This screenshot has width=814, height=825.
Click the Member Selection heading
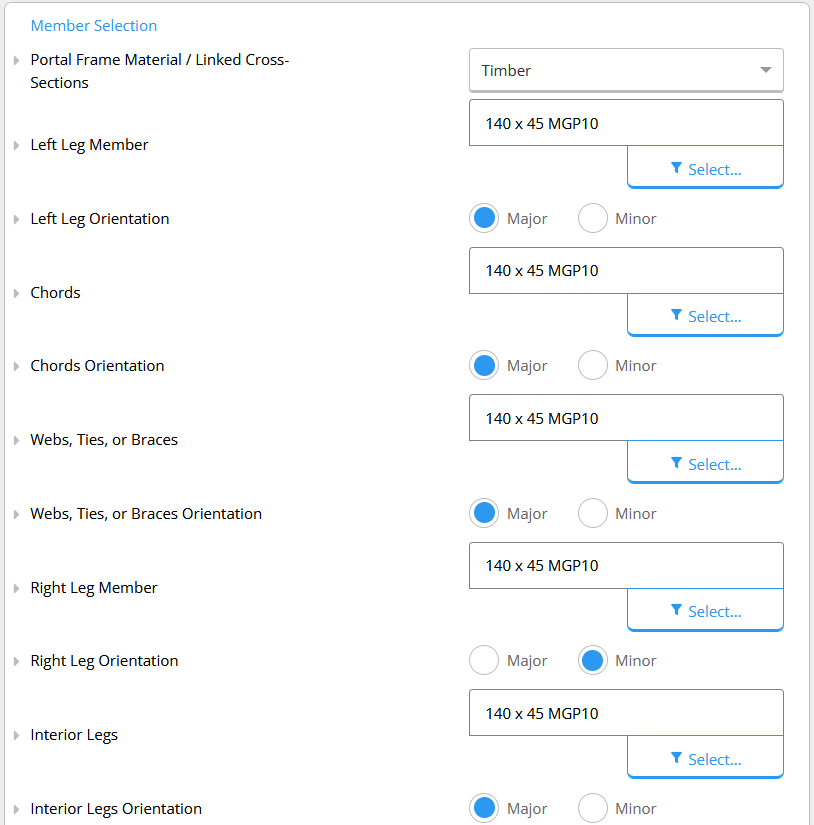(x=94, y=25)
